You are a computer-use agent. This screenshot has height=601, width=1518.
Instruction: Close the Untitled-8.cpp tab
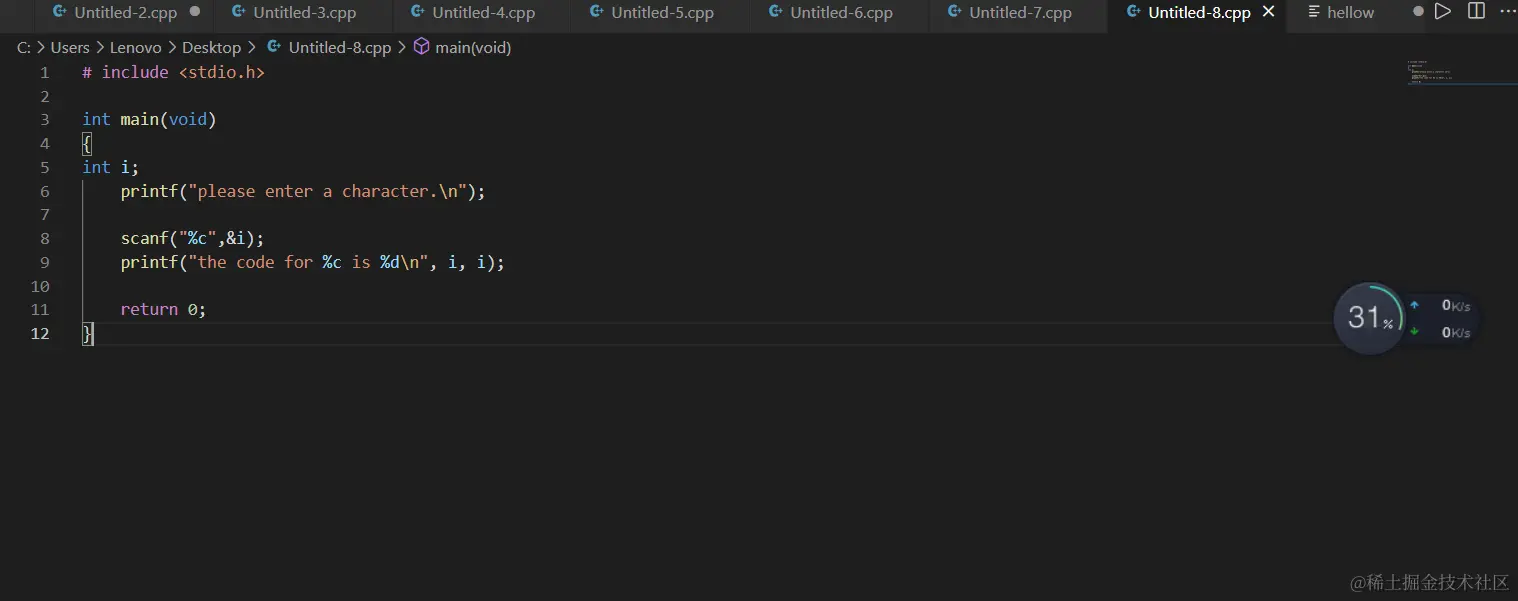click(1269, 12)
